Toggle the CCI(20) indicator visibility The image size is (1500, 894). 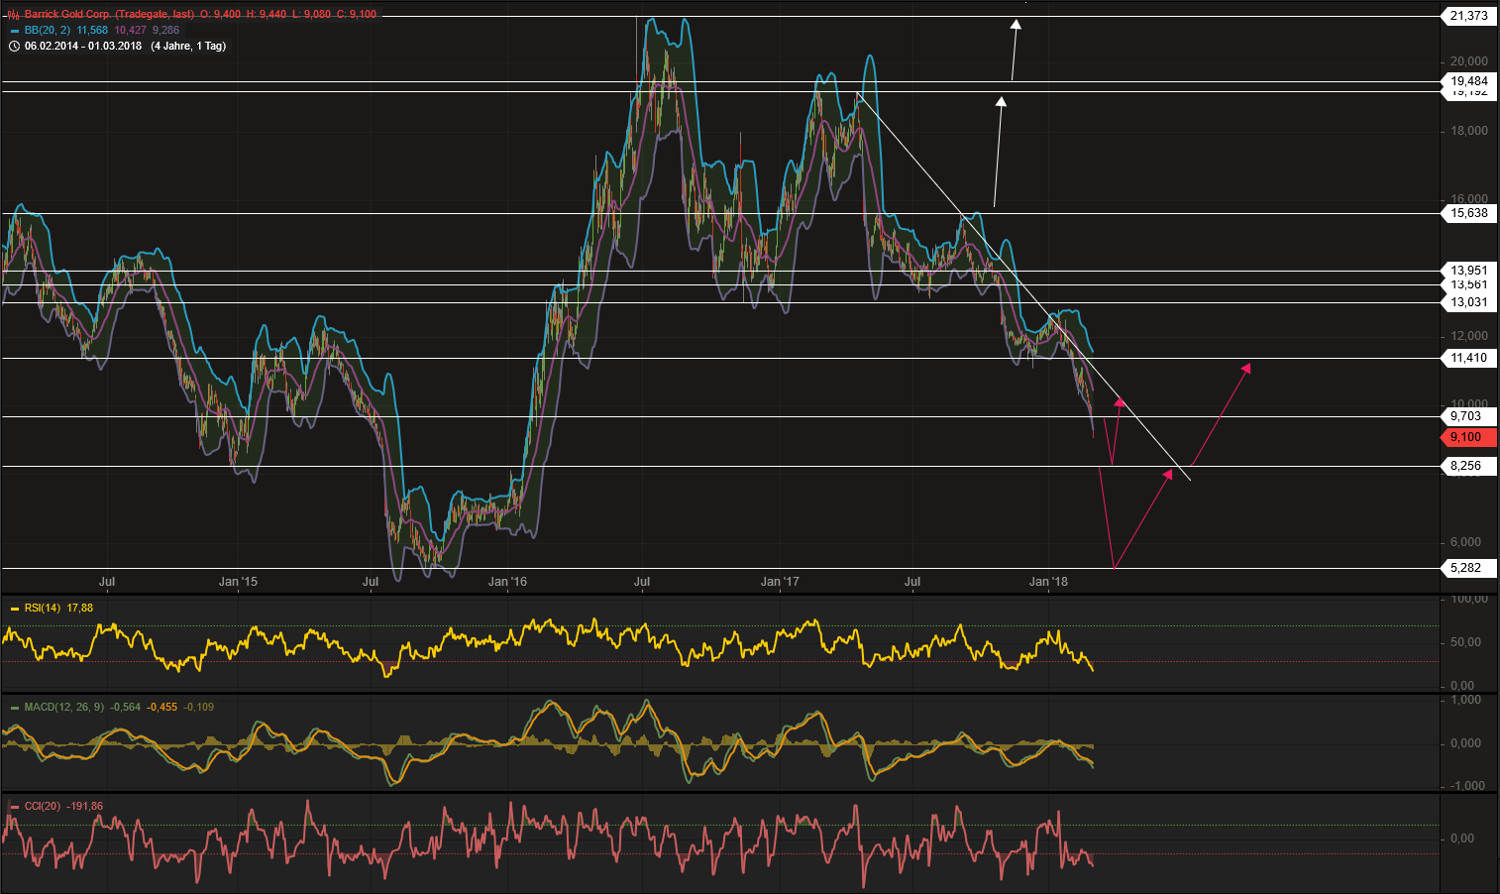45,805
